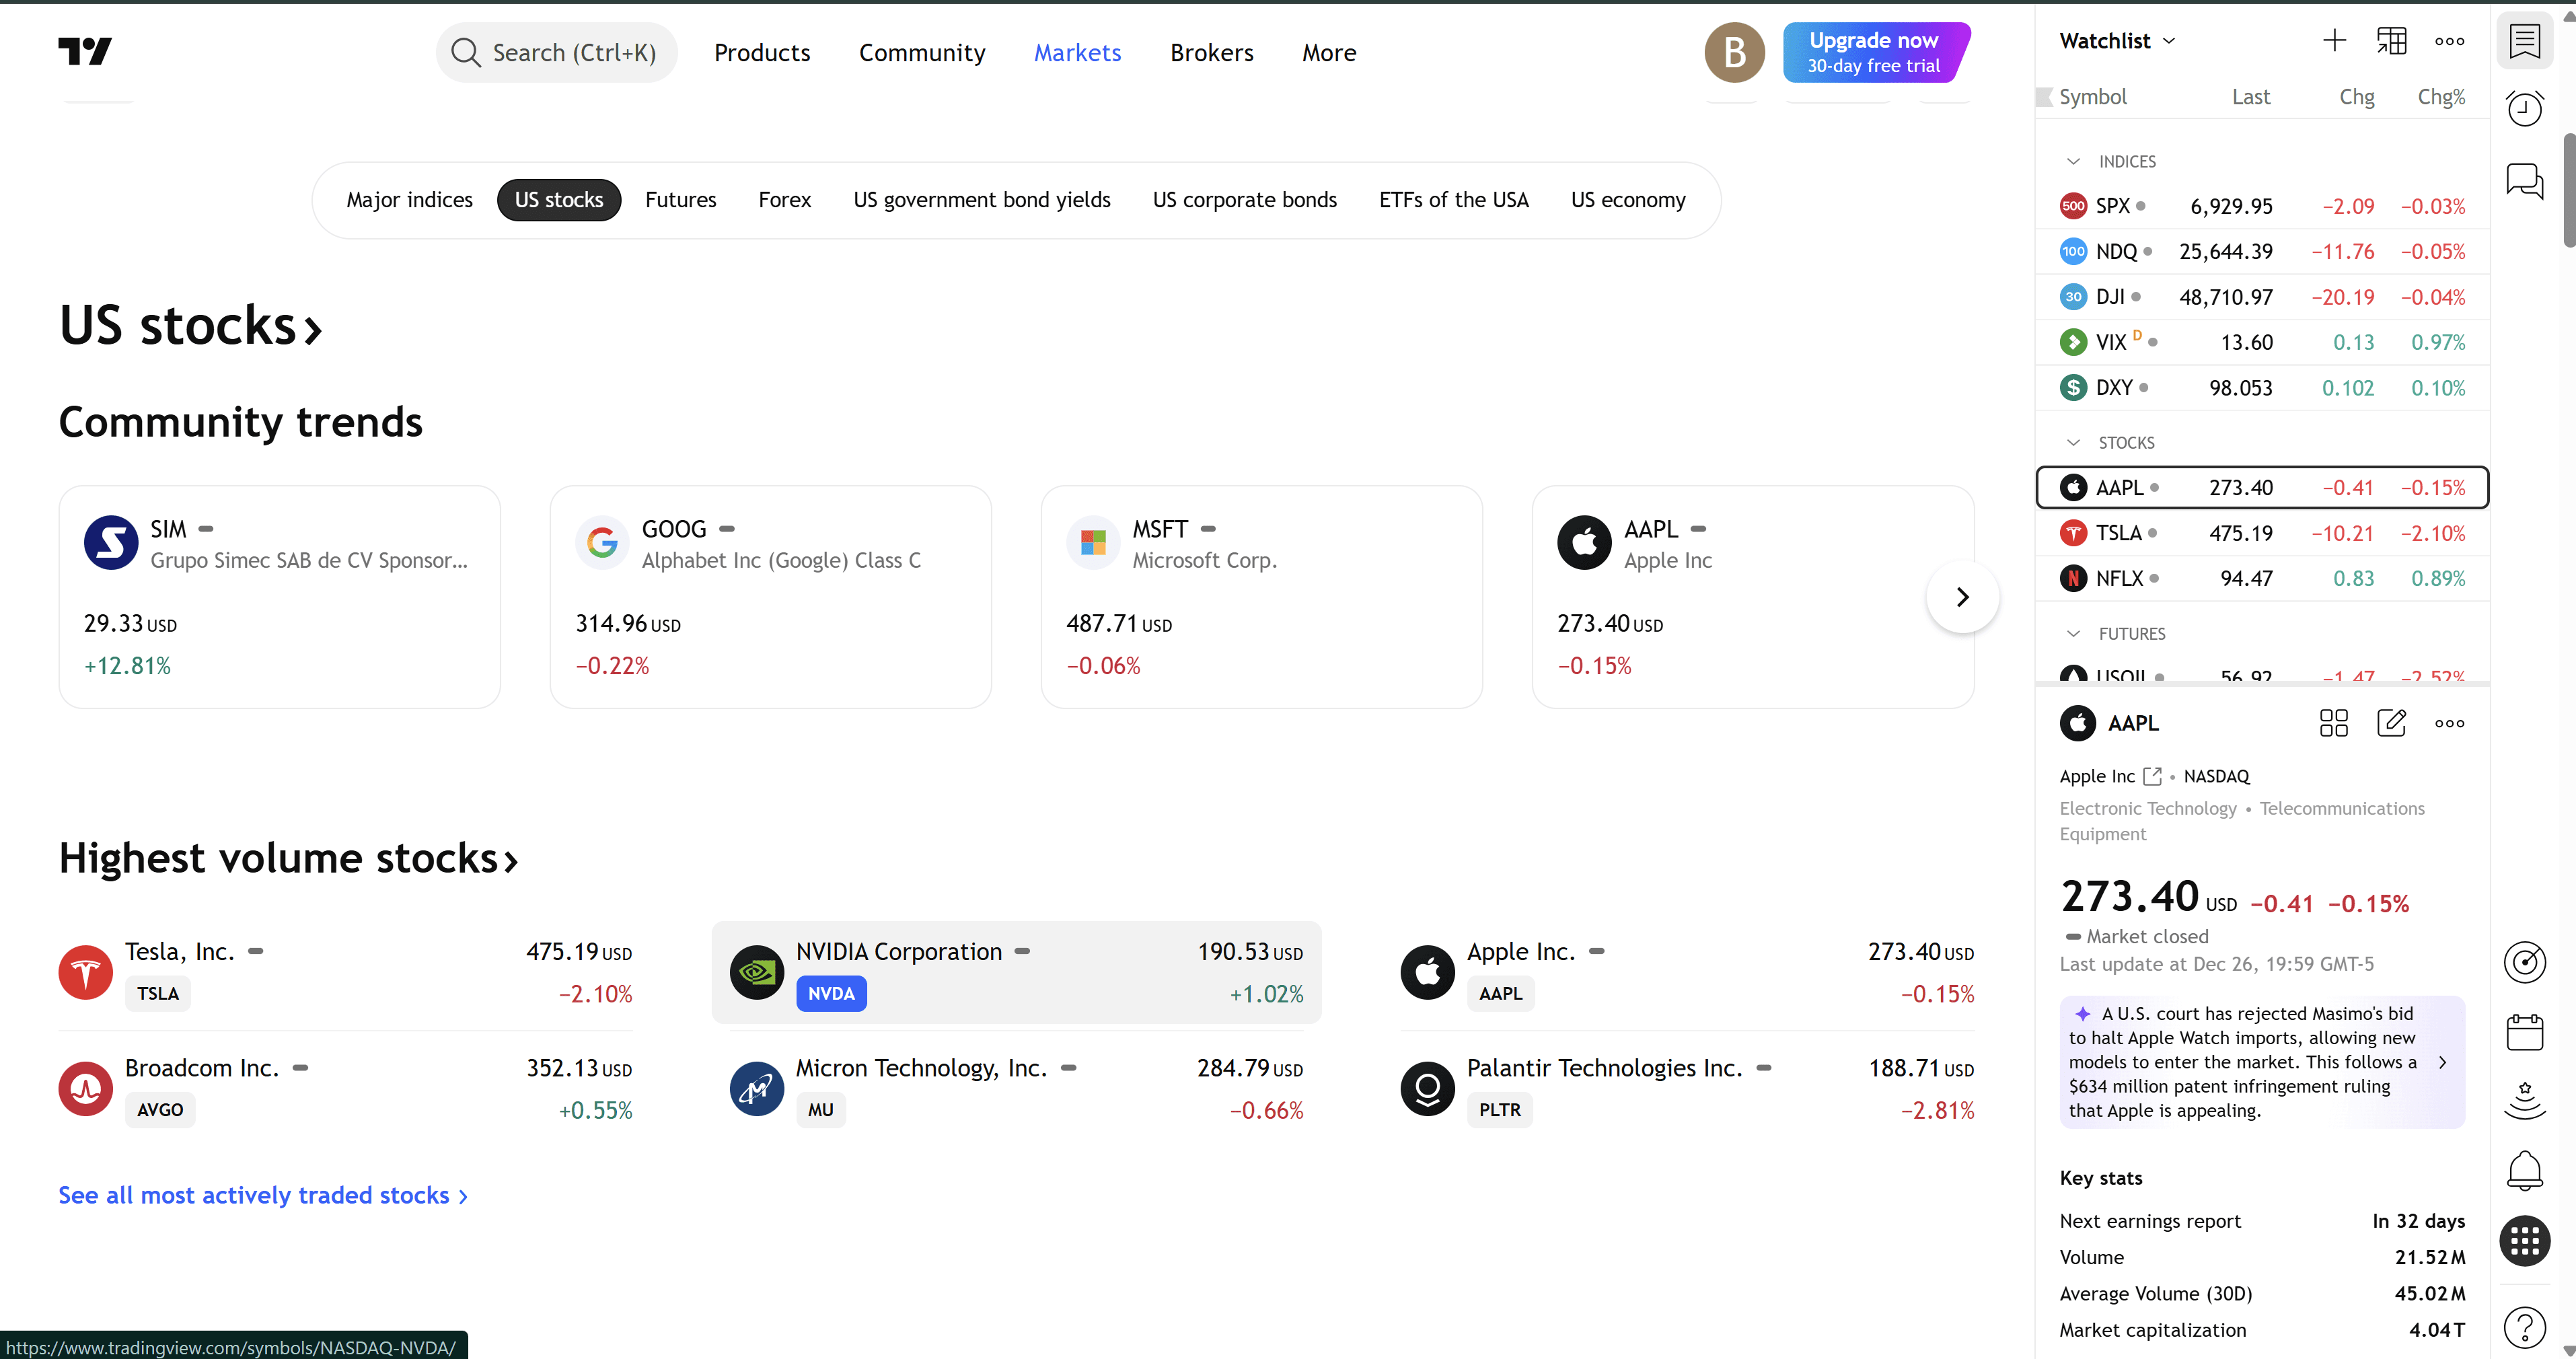Open the Alerts clock icon in sidebar
Screen dimensions: 2576x1359
2524,108
